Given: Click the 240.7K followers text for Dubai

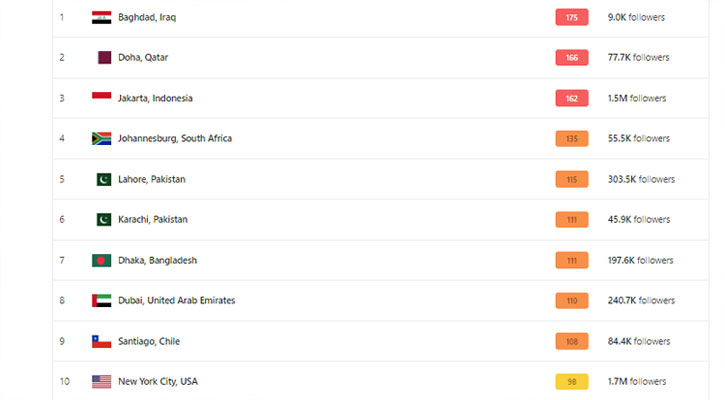Looking at the screenshot, I should [x=641, y=300].
